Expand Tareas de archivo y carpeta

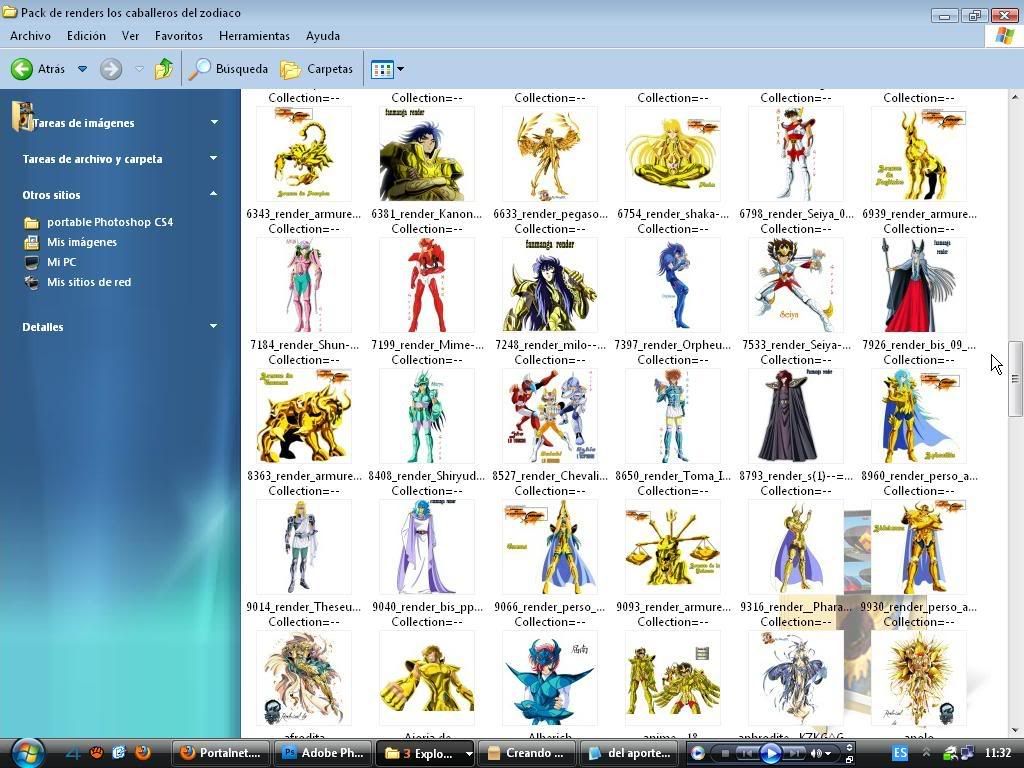click(214, 159)
